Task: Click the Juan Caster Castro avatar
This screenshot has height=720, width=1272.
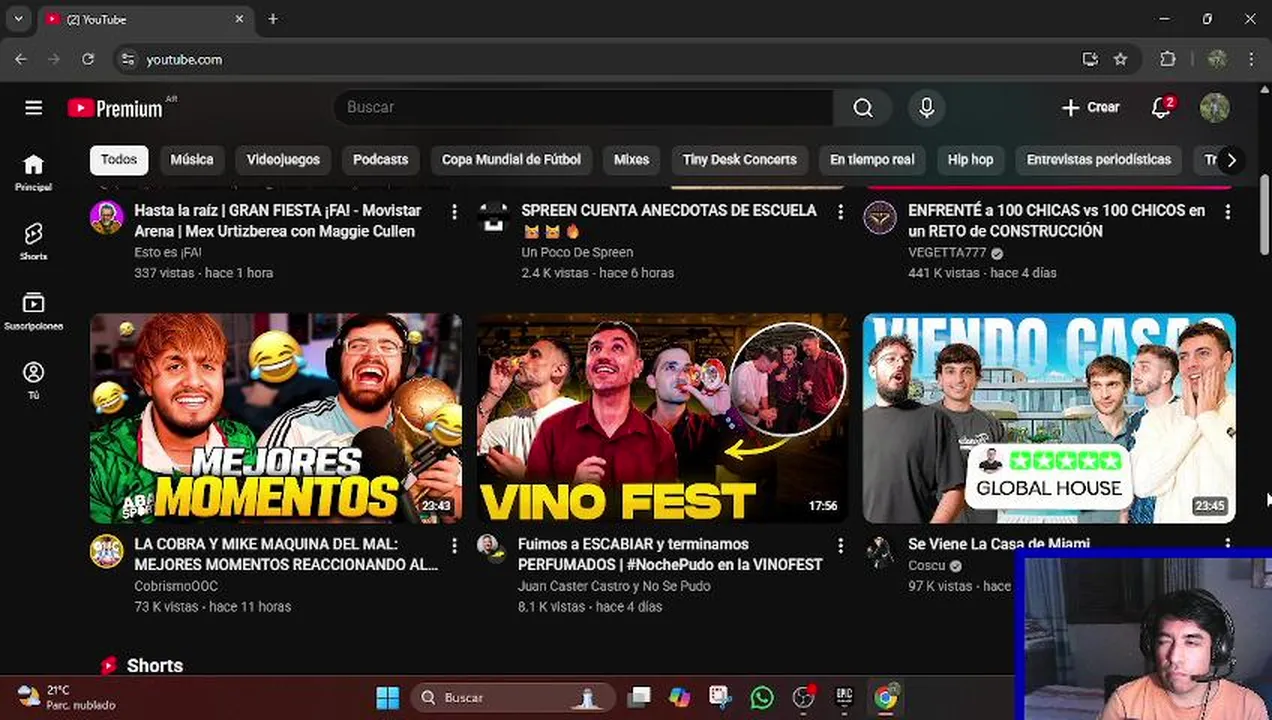Action: click(489, 549)
